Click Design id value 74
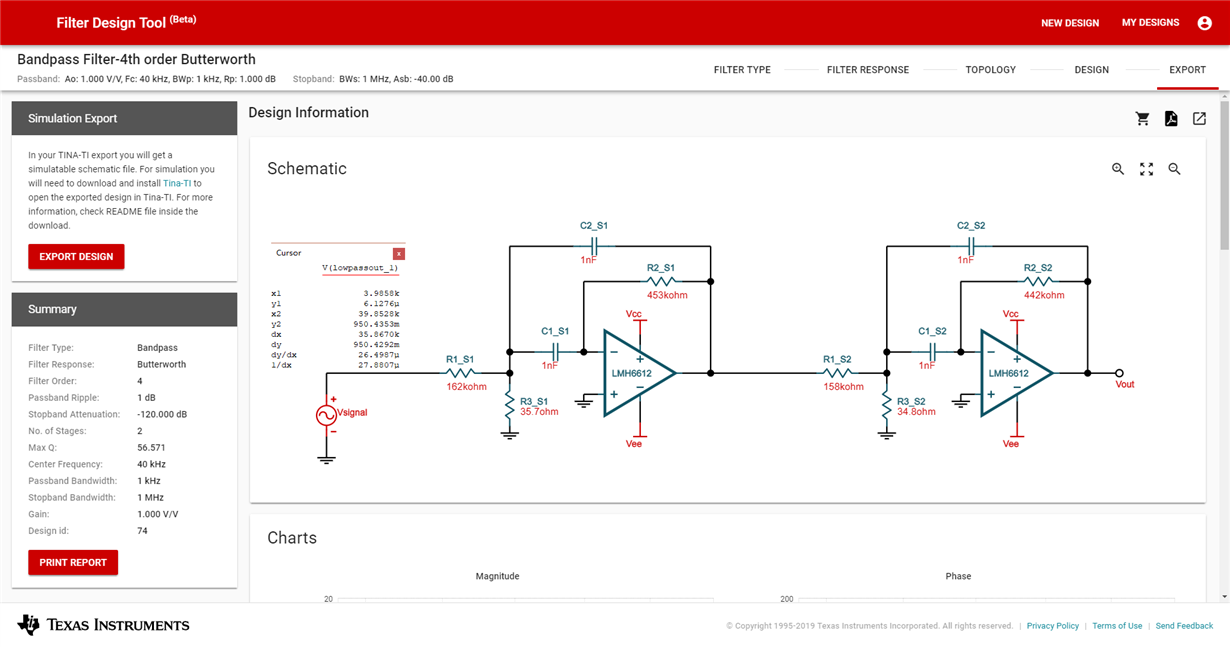The image size is (1230, 647). [142, 531]
